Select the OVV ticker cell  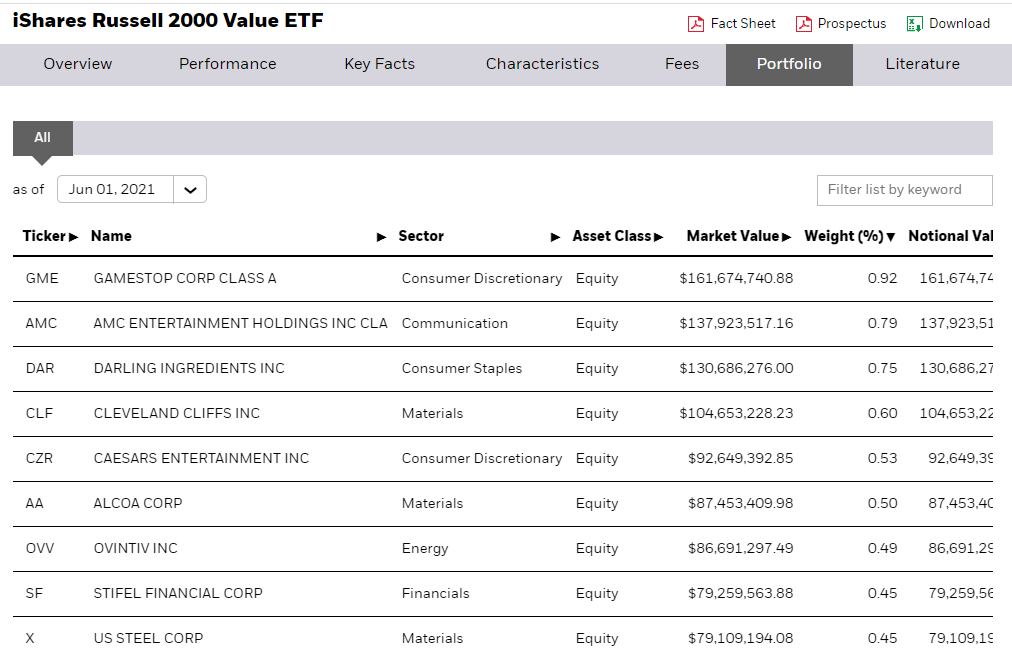click(40, 549)
